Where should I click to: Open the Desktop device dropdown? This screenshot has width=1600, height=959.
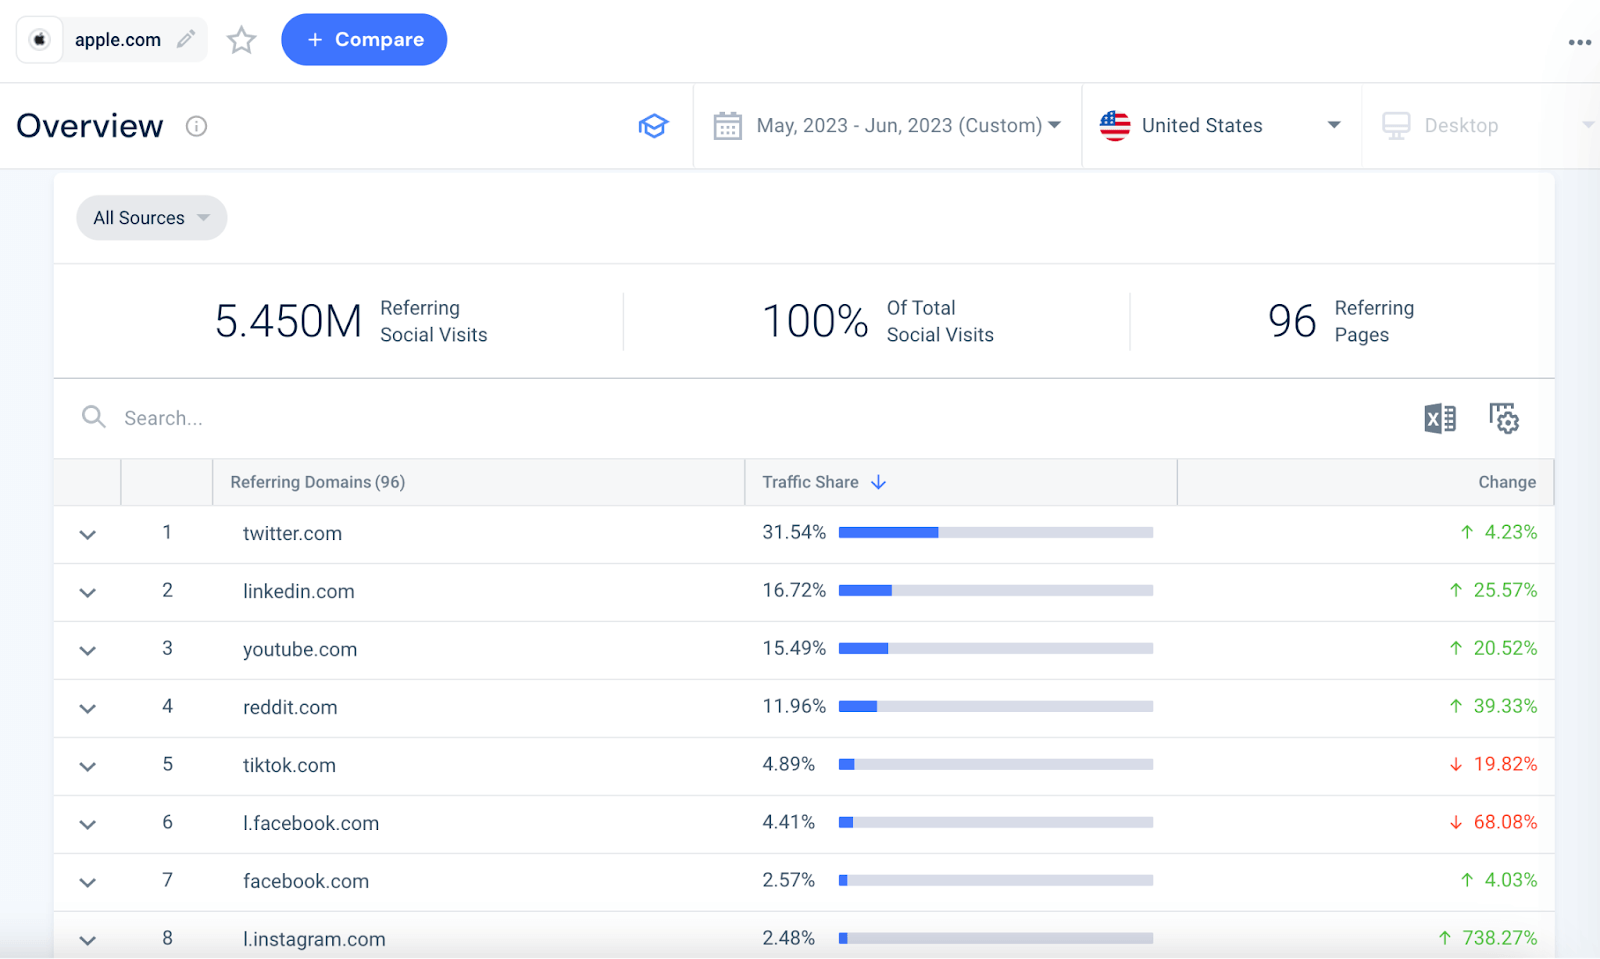(x=1481, y=126)
